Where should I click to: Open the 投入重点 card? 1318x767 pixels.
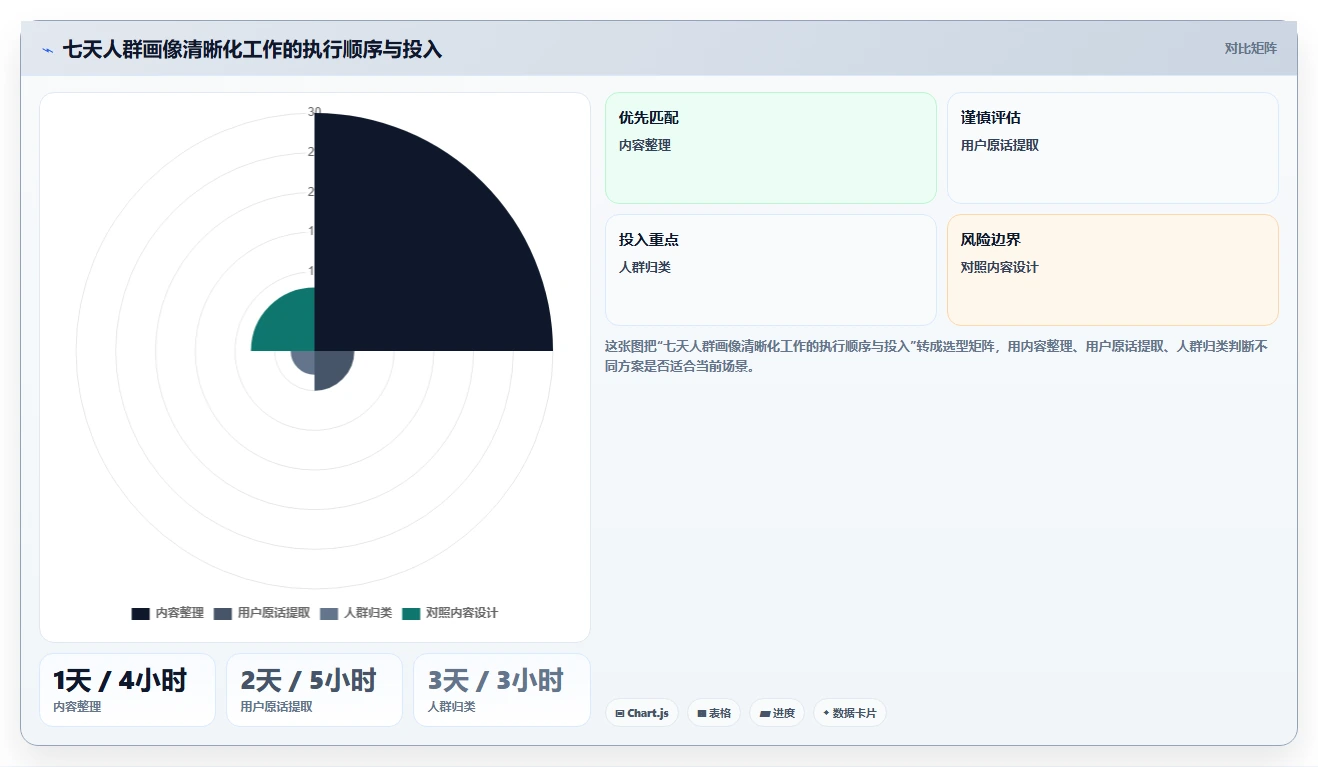[771, 270]
